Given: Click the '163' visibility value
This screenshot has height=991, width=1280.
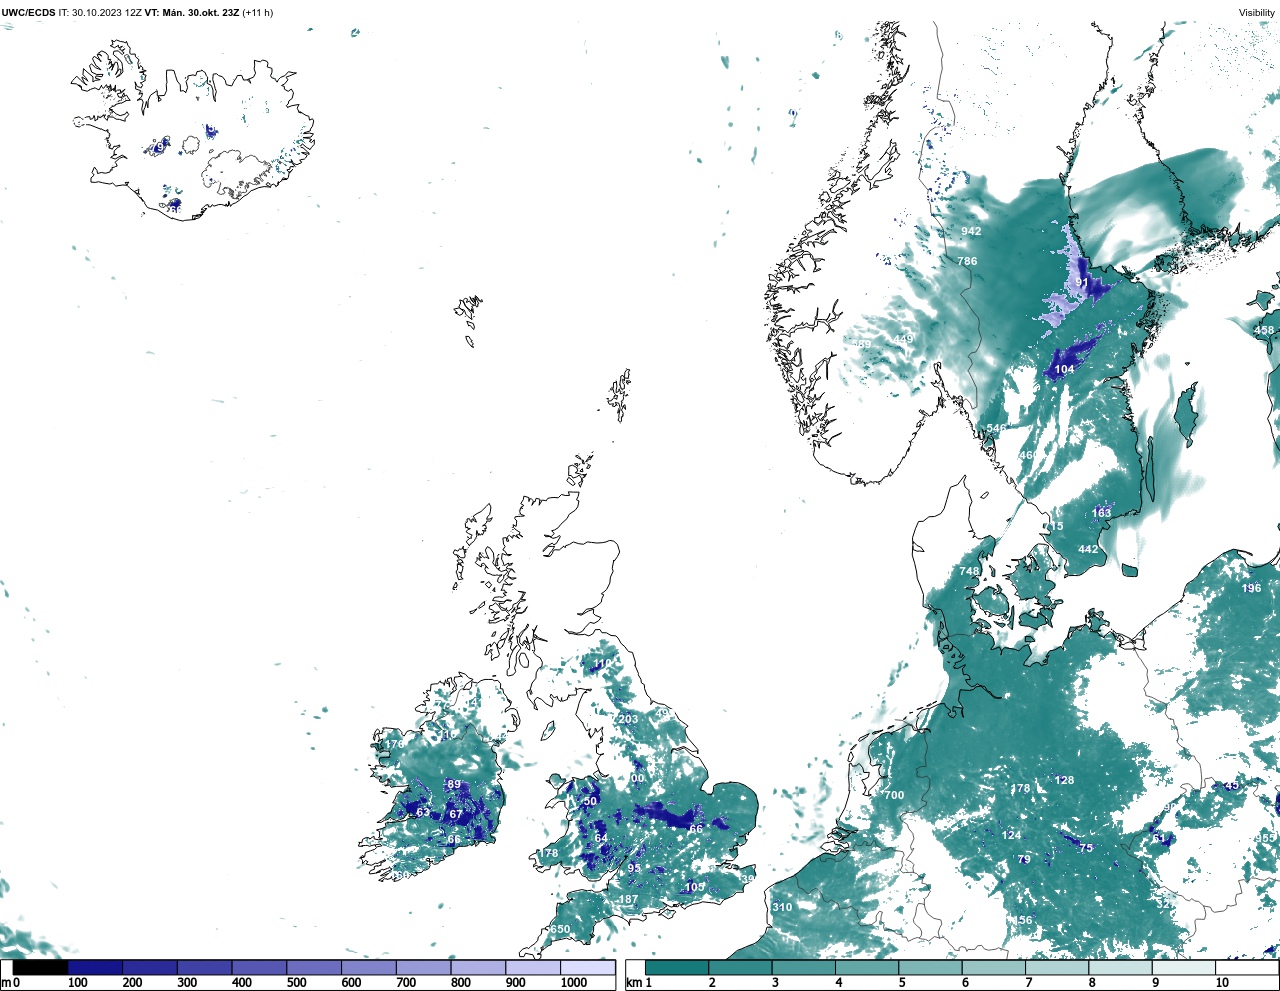Looking at the screenshot, I should pos(1101,513).
